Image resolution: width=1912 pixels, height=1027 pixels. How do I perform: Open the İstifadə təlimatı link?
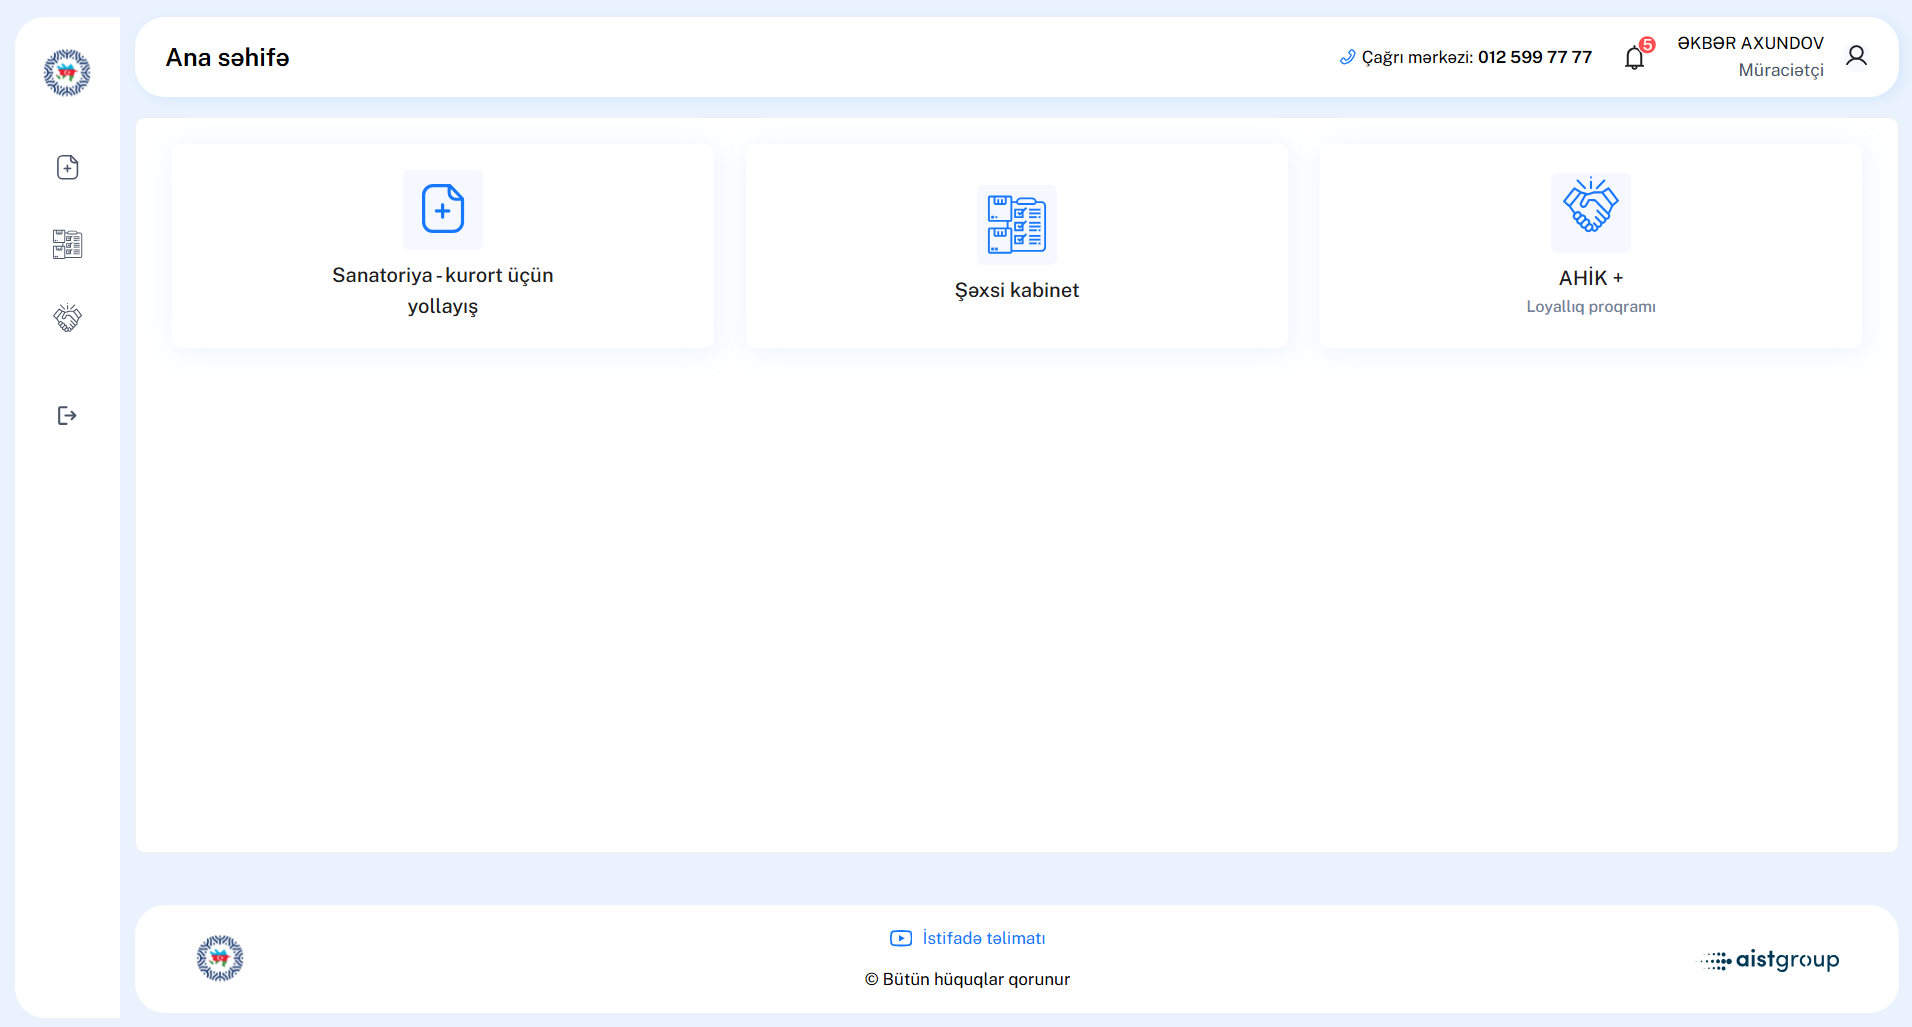pos(983,938)
